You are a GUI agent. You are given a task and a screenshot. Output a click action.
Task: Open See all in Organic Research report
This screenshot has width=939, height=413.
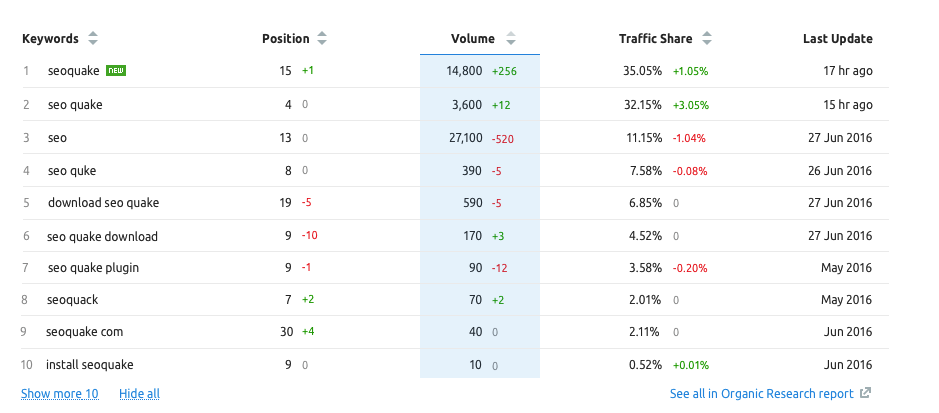[x=762, y=394]
